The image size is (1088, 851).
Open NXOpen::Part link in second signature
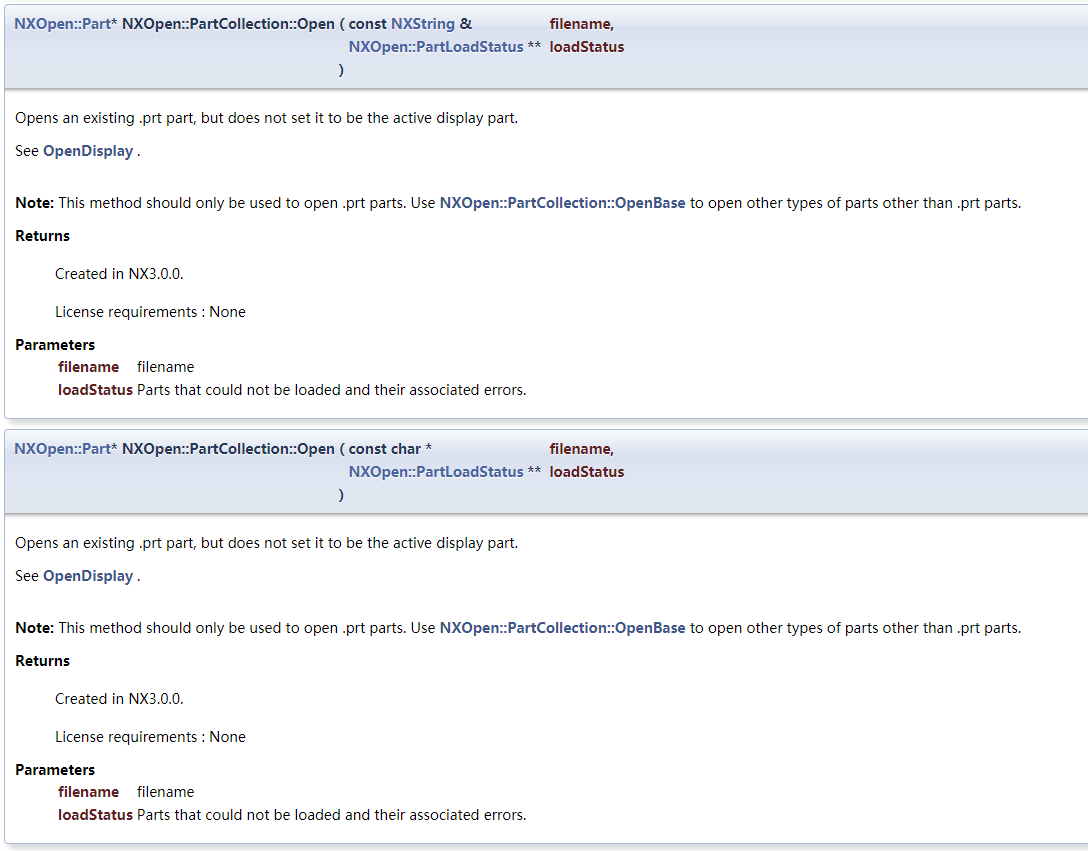[x=62, y=448]
